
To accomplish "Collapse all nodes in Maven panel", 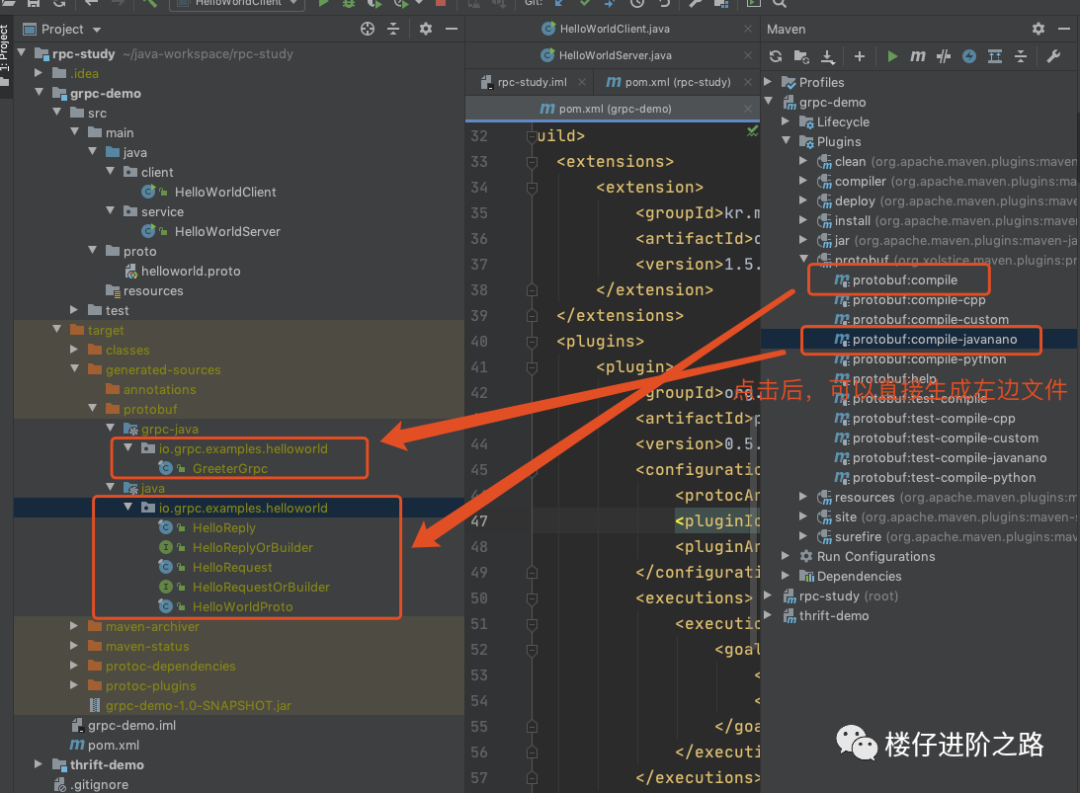I will coord(1021,56).
